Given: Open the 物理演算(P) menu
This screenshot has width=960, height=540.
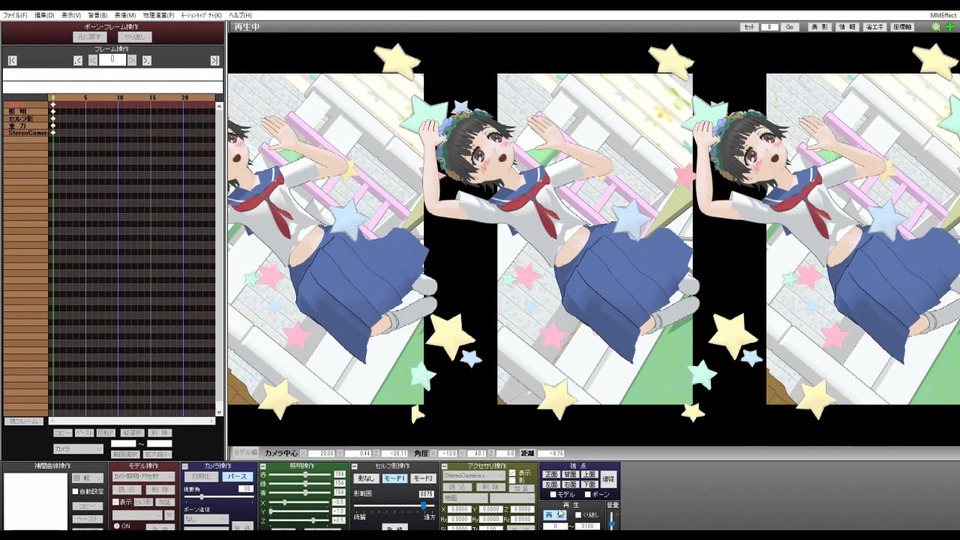Looking at the screenshot, I should click(159, 15).
